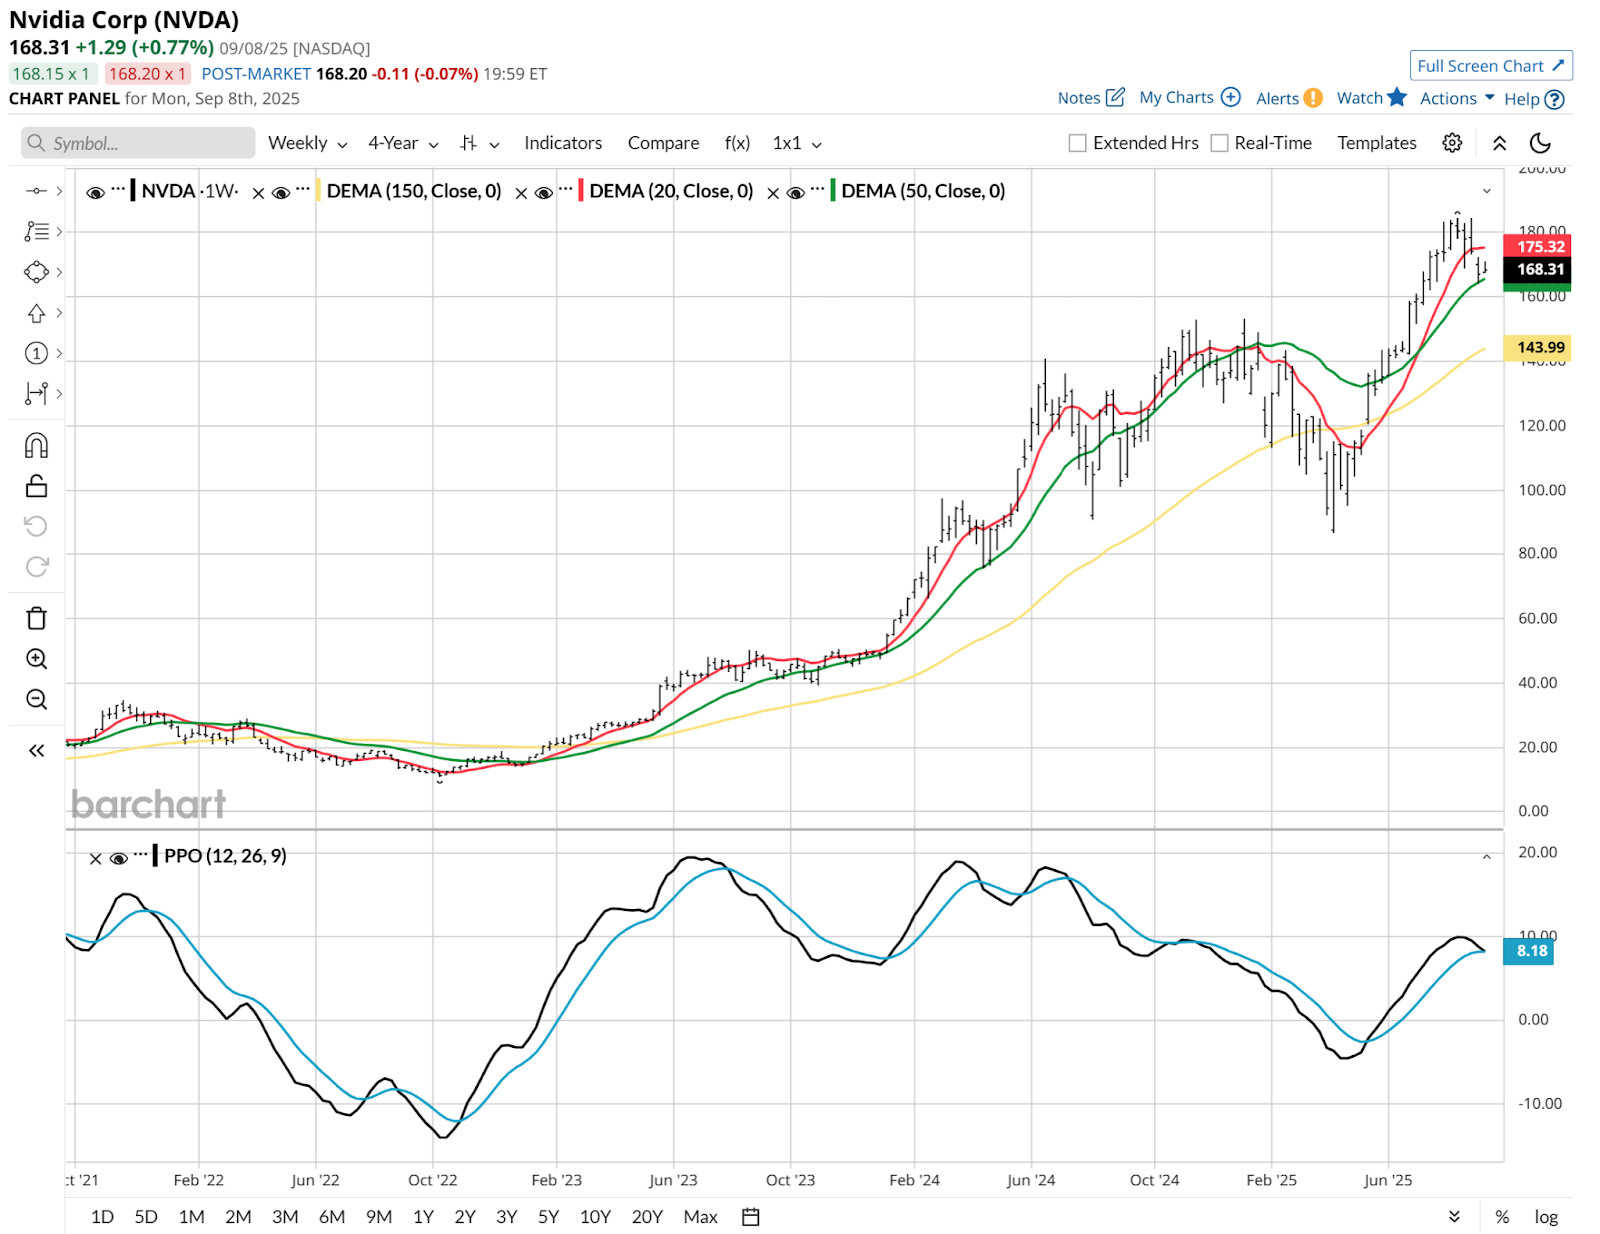The image size is (1600, 1234).
Task: Select the 1Y time range
Action: (423, 1217)
